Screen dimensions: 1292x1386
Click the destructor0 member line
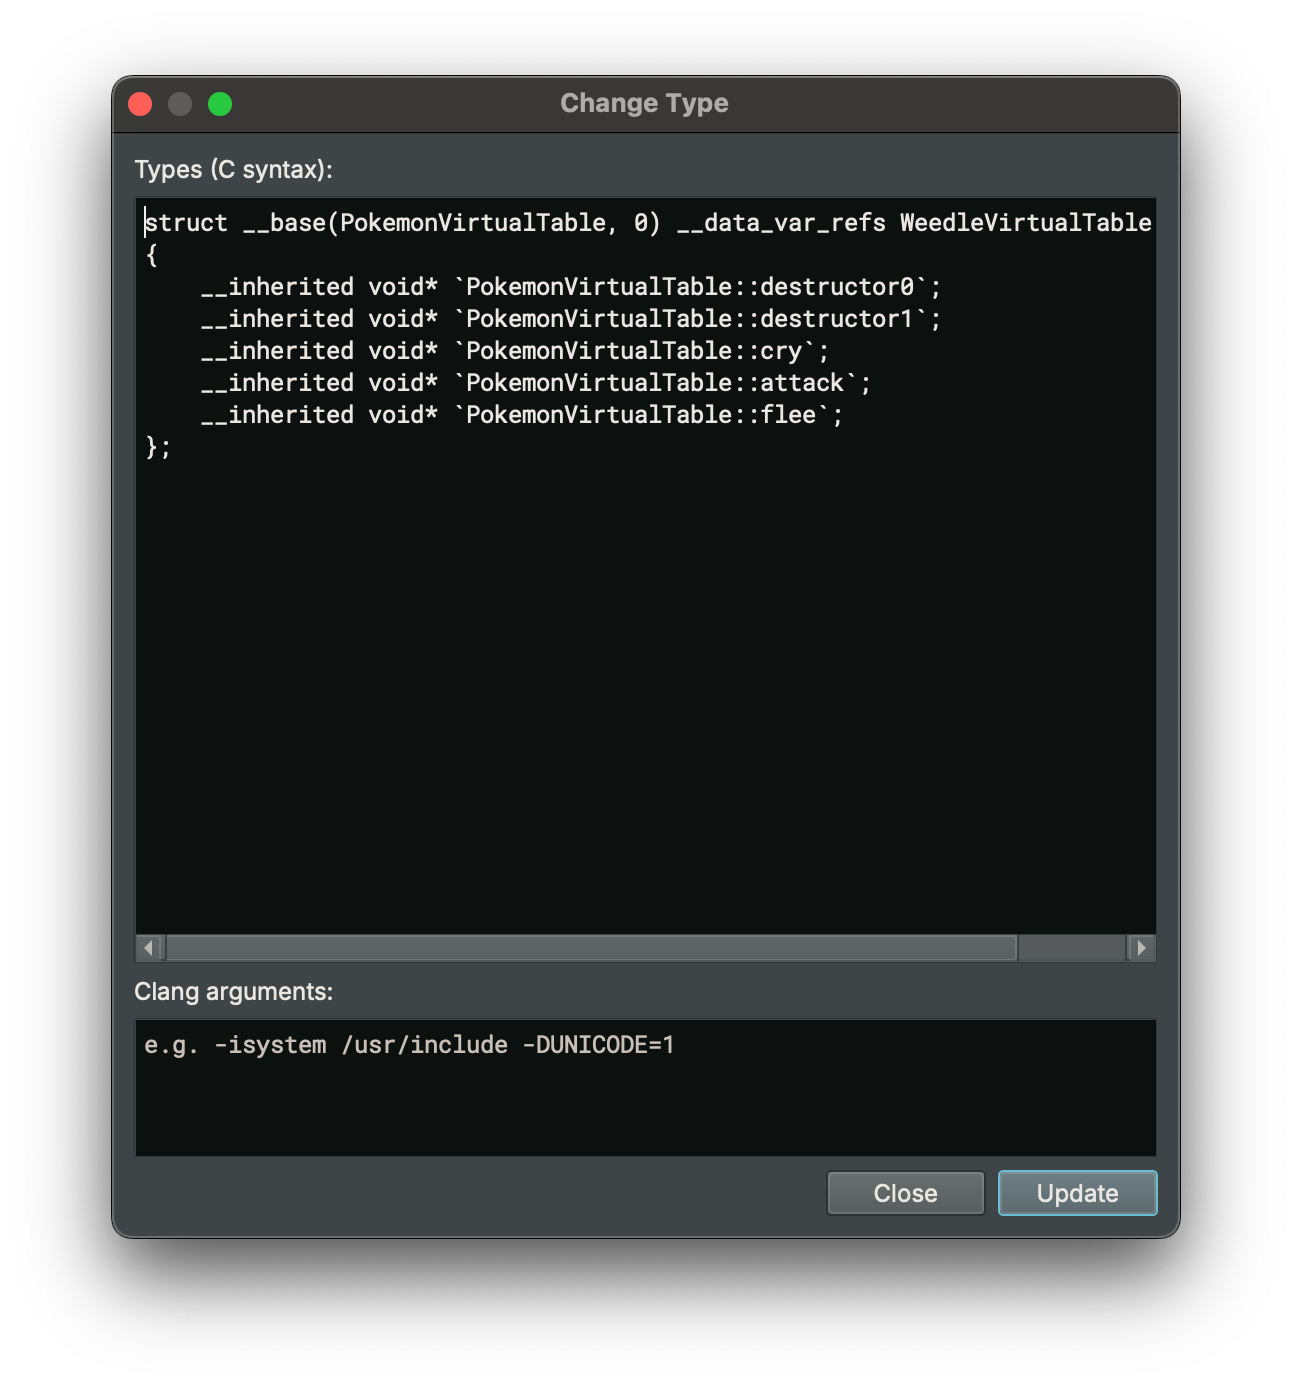point(571,287)
